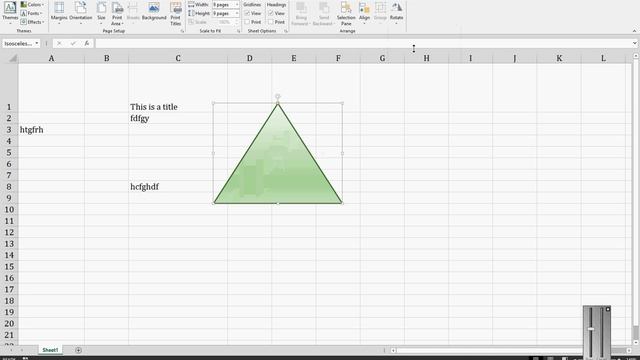
Task: Expand the formula bar arrow
Action: click(x=634, y=43)
